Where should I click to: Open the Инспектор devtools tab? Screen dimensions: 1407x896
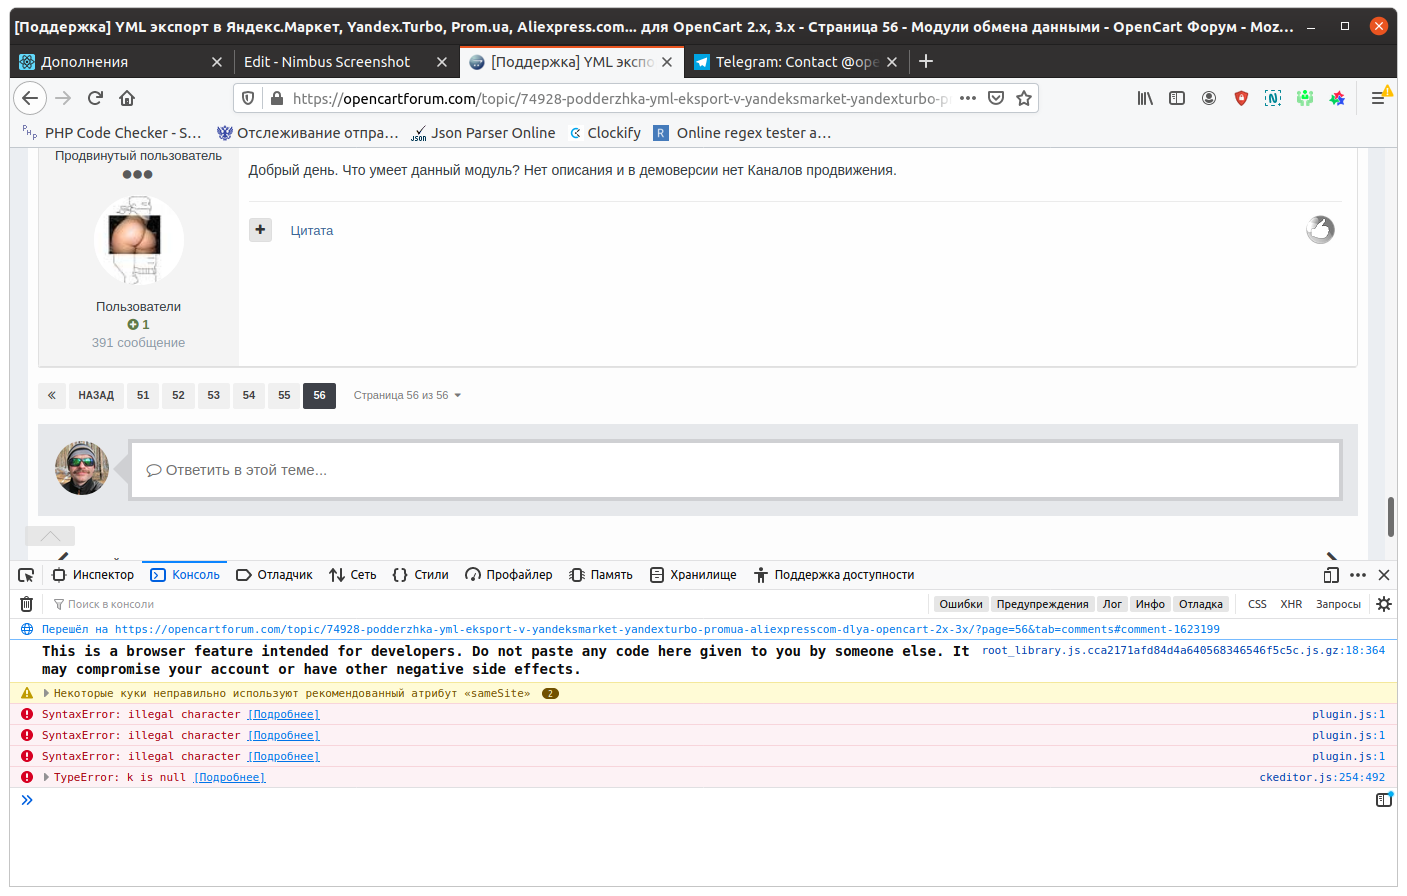point(93,575)
